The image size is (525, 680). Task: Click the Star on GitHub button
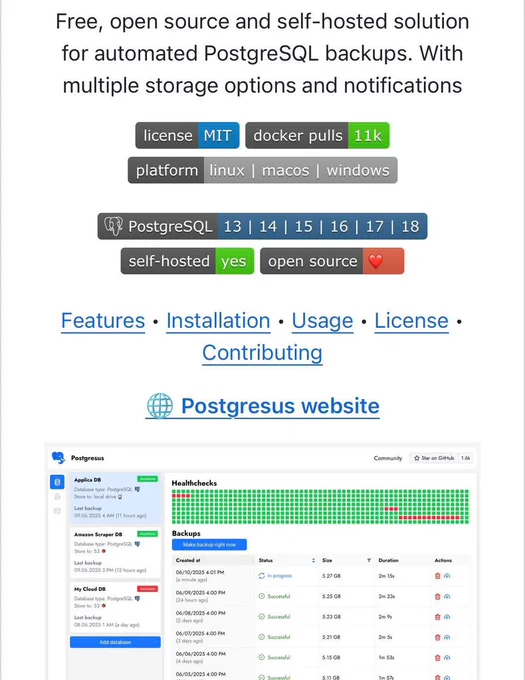pos(434,458)
